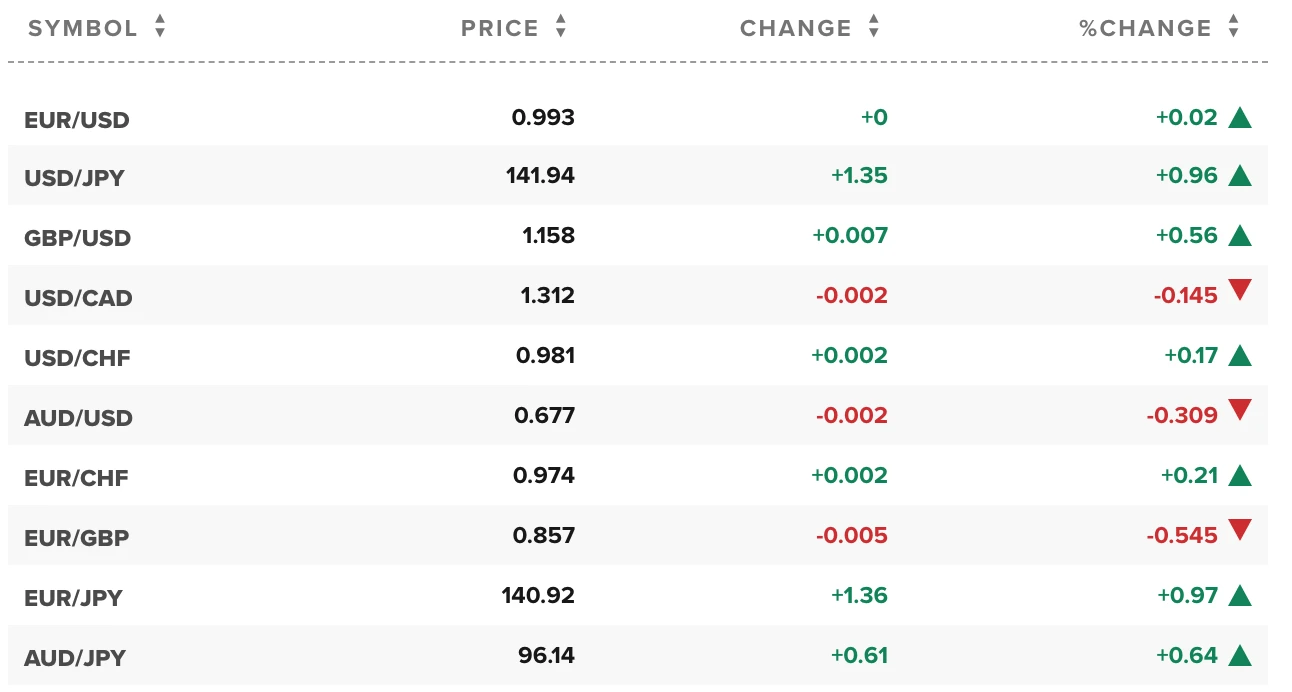Click the red down arrow for USD/CAD

[1240, 291]
